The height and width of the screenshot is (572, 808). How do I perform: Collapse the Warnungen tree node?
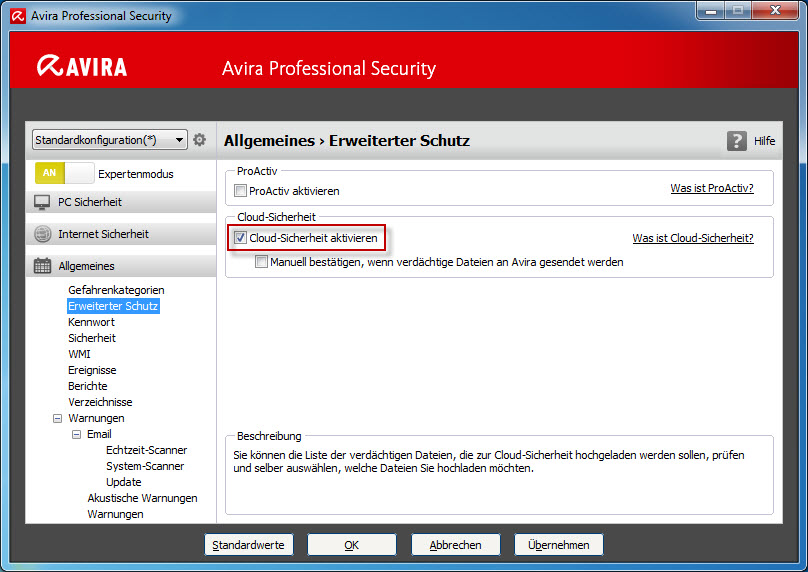click(58, 418)
